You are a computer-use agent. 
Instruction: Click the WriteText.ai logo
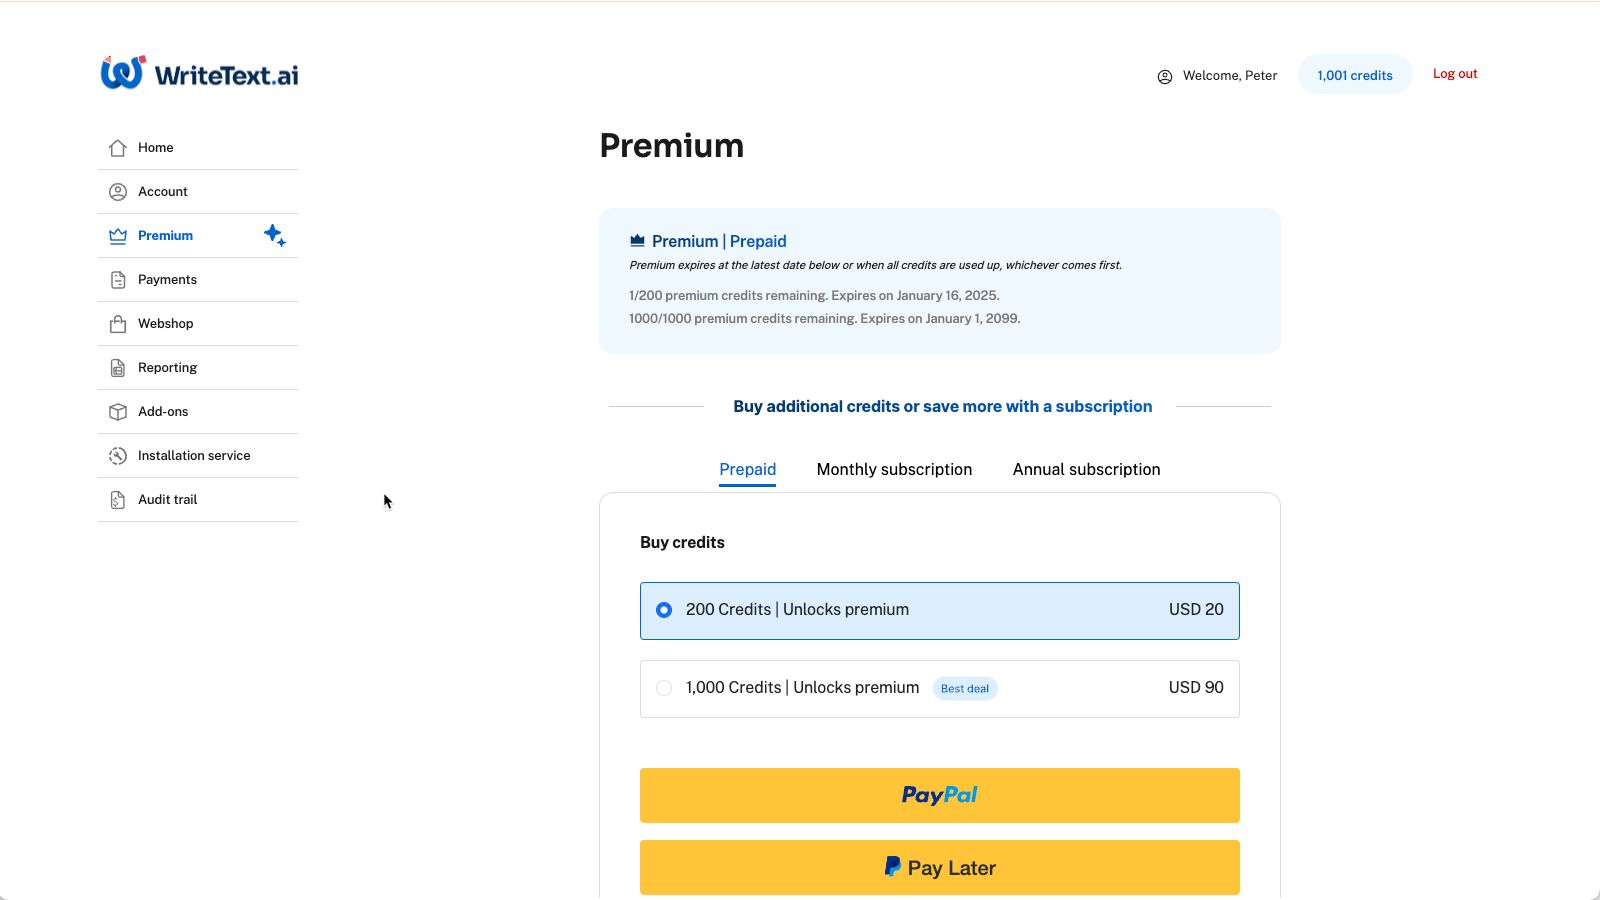click(199, 73)
